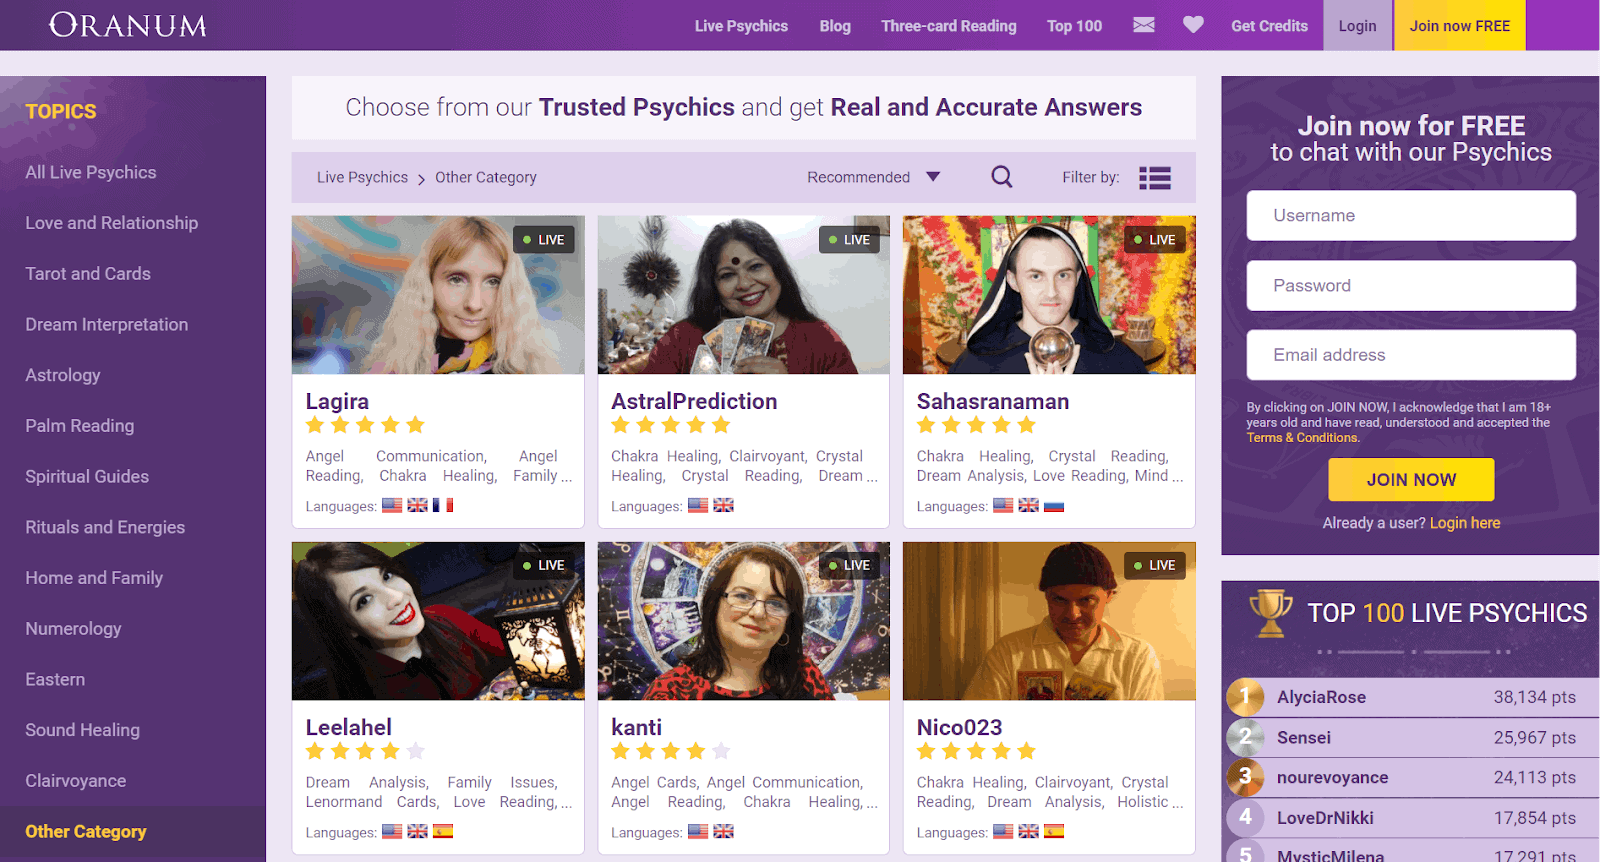The image size is (1600, 862).
Task: Open Leelahel's profile photo
Action: pos(438,621)
